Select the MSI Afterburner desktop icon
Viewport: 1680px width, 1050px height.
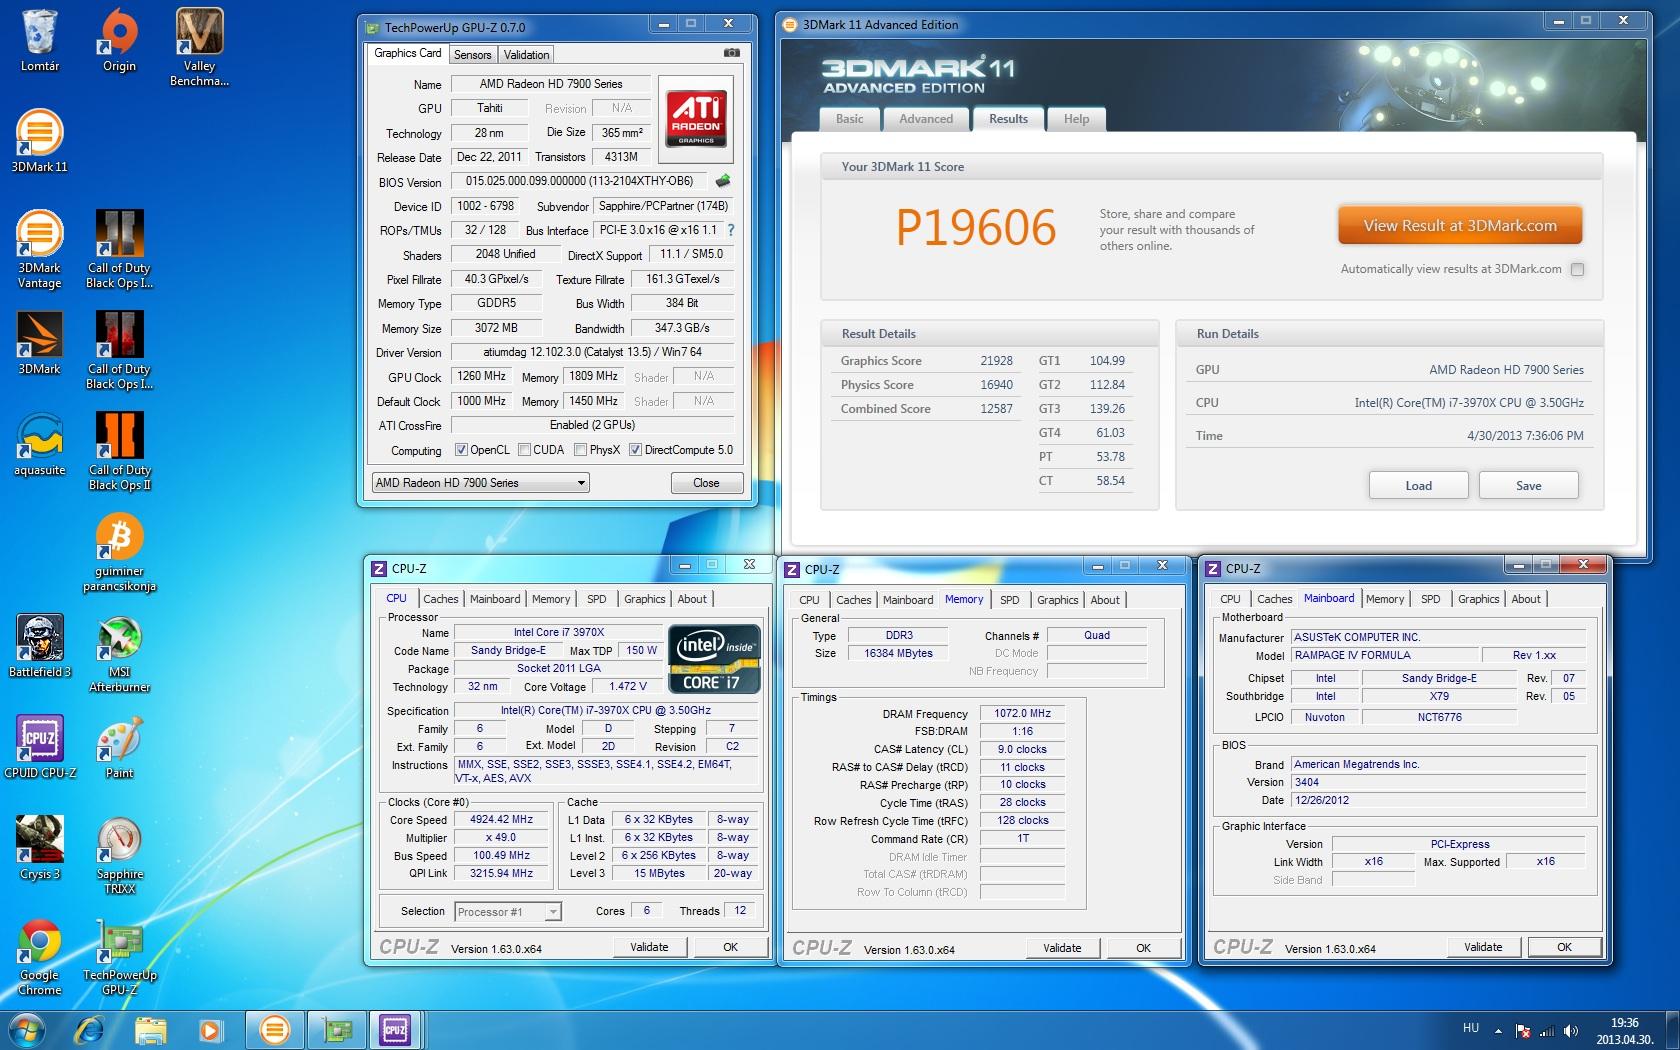(119, 654)
